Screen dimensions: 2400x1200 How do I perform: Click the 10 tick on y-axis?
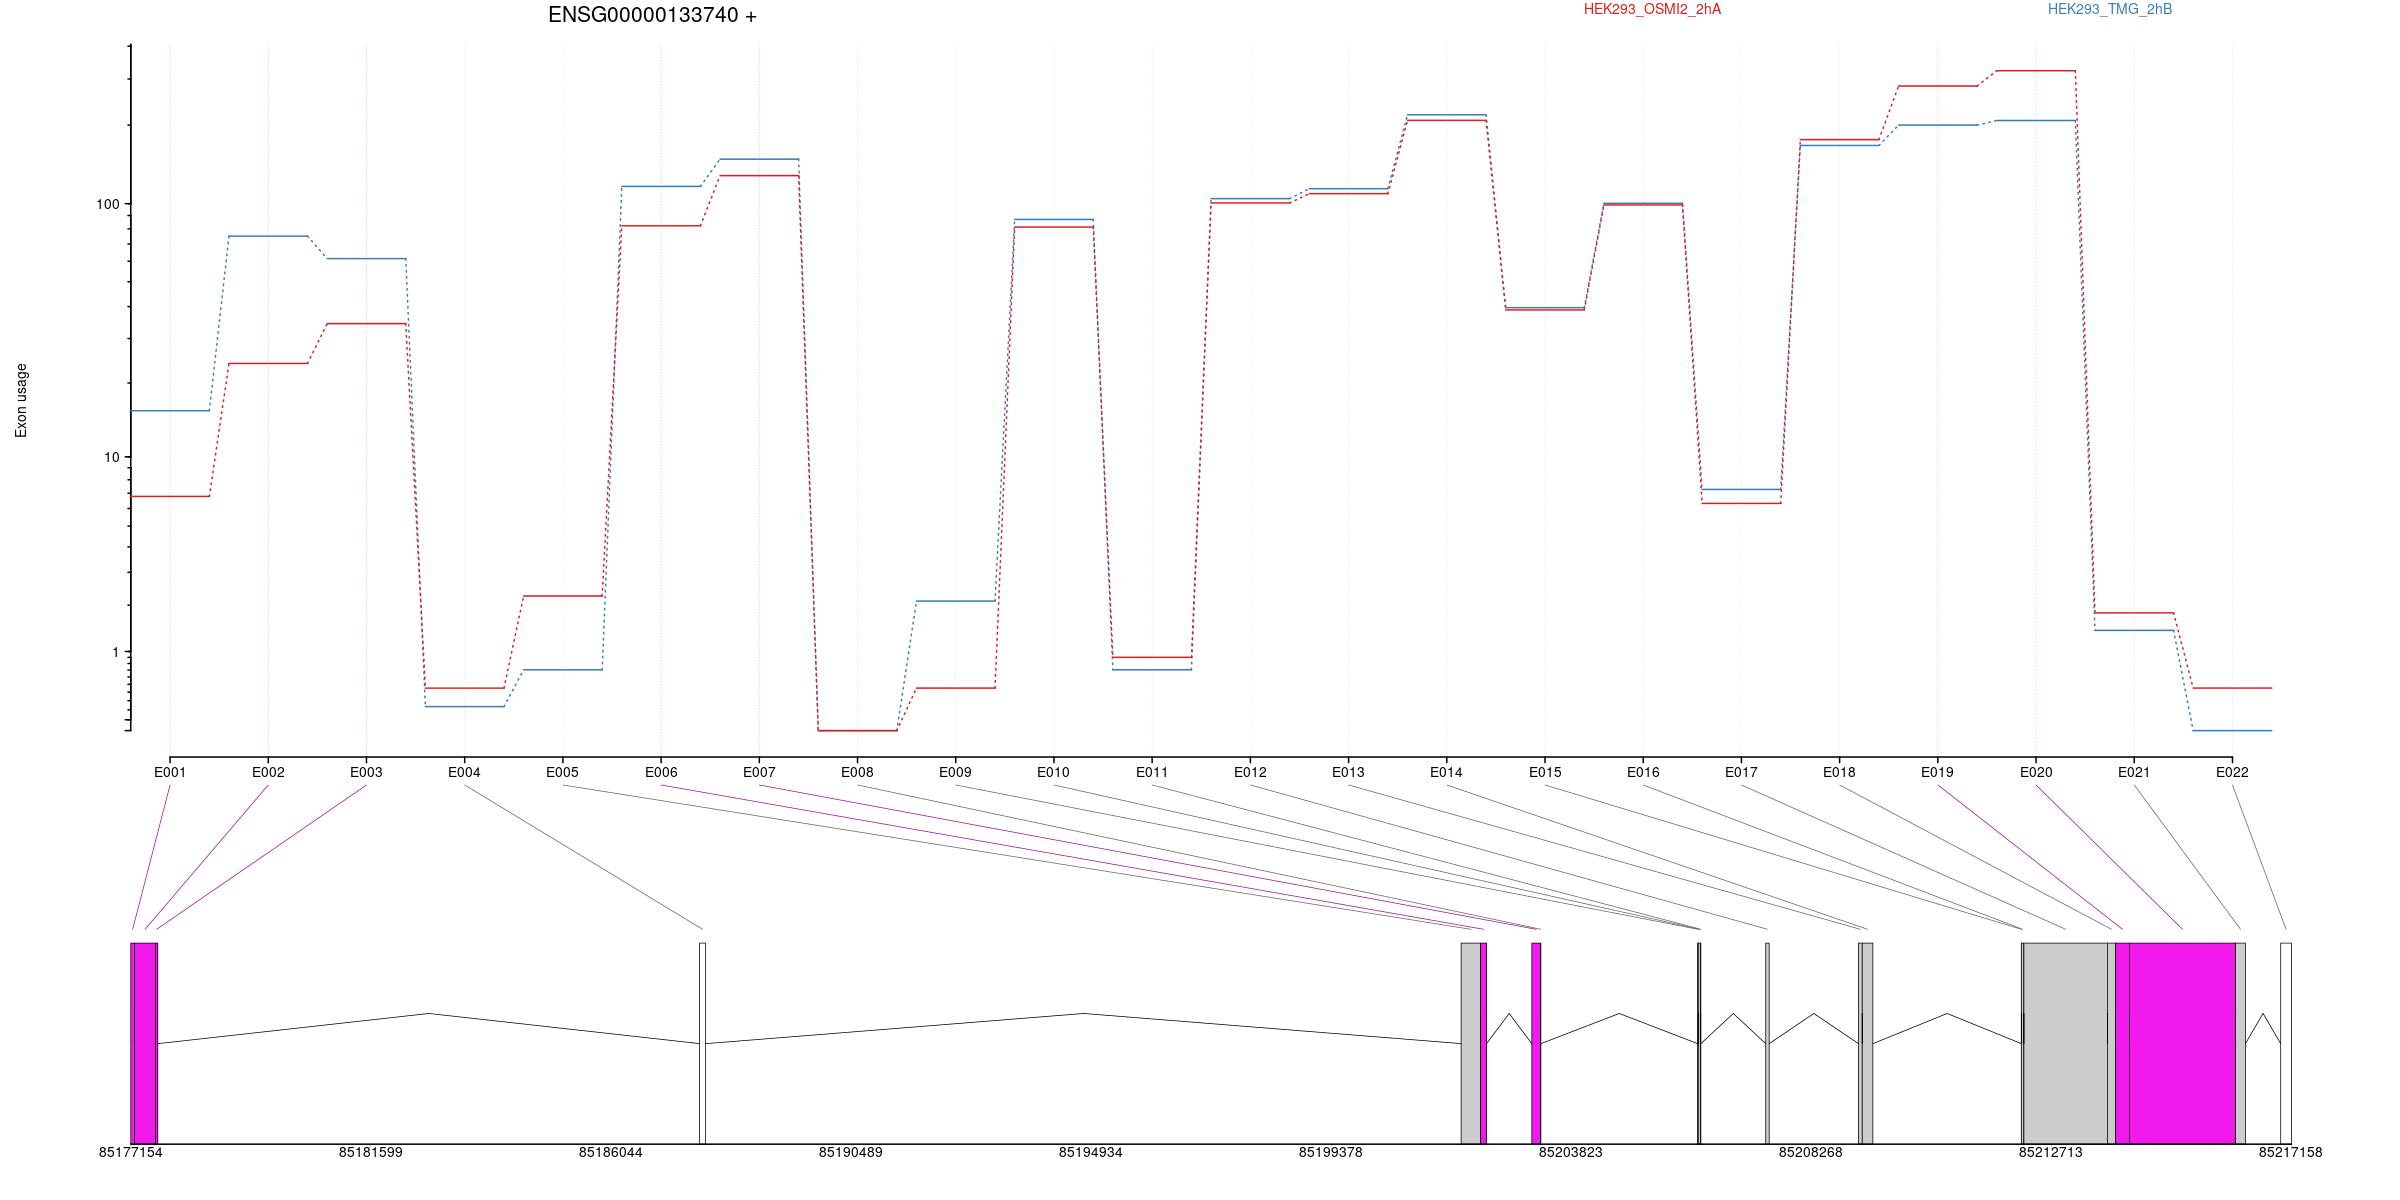coord(111,458)
